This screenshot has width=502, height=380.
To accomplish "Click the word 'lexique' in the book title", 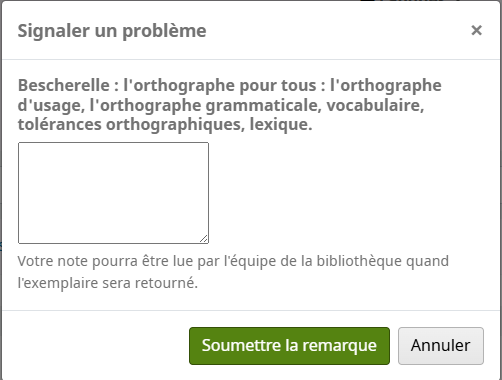I will 281,125.
